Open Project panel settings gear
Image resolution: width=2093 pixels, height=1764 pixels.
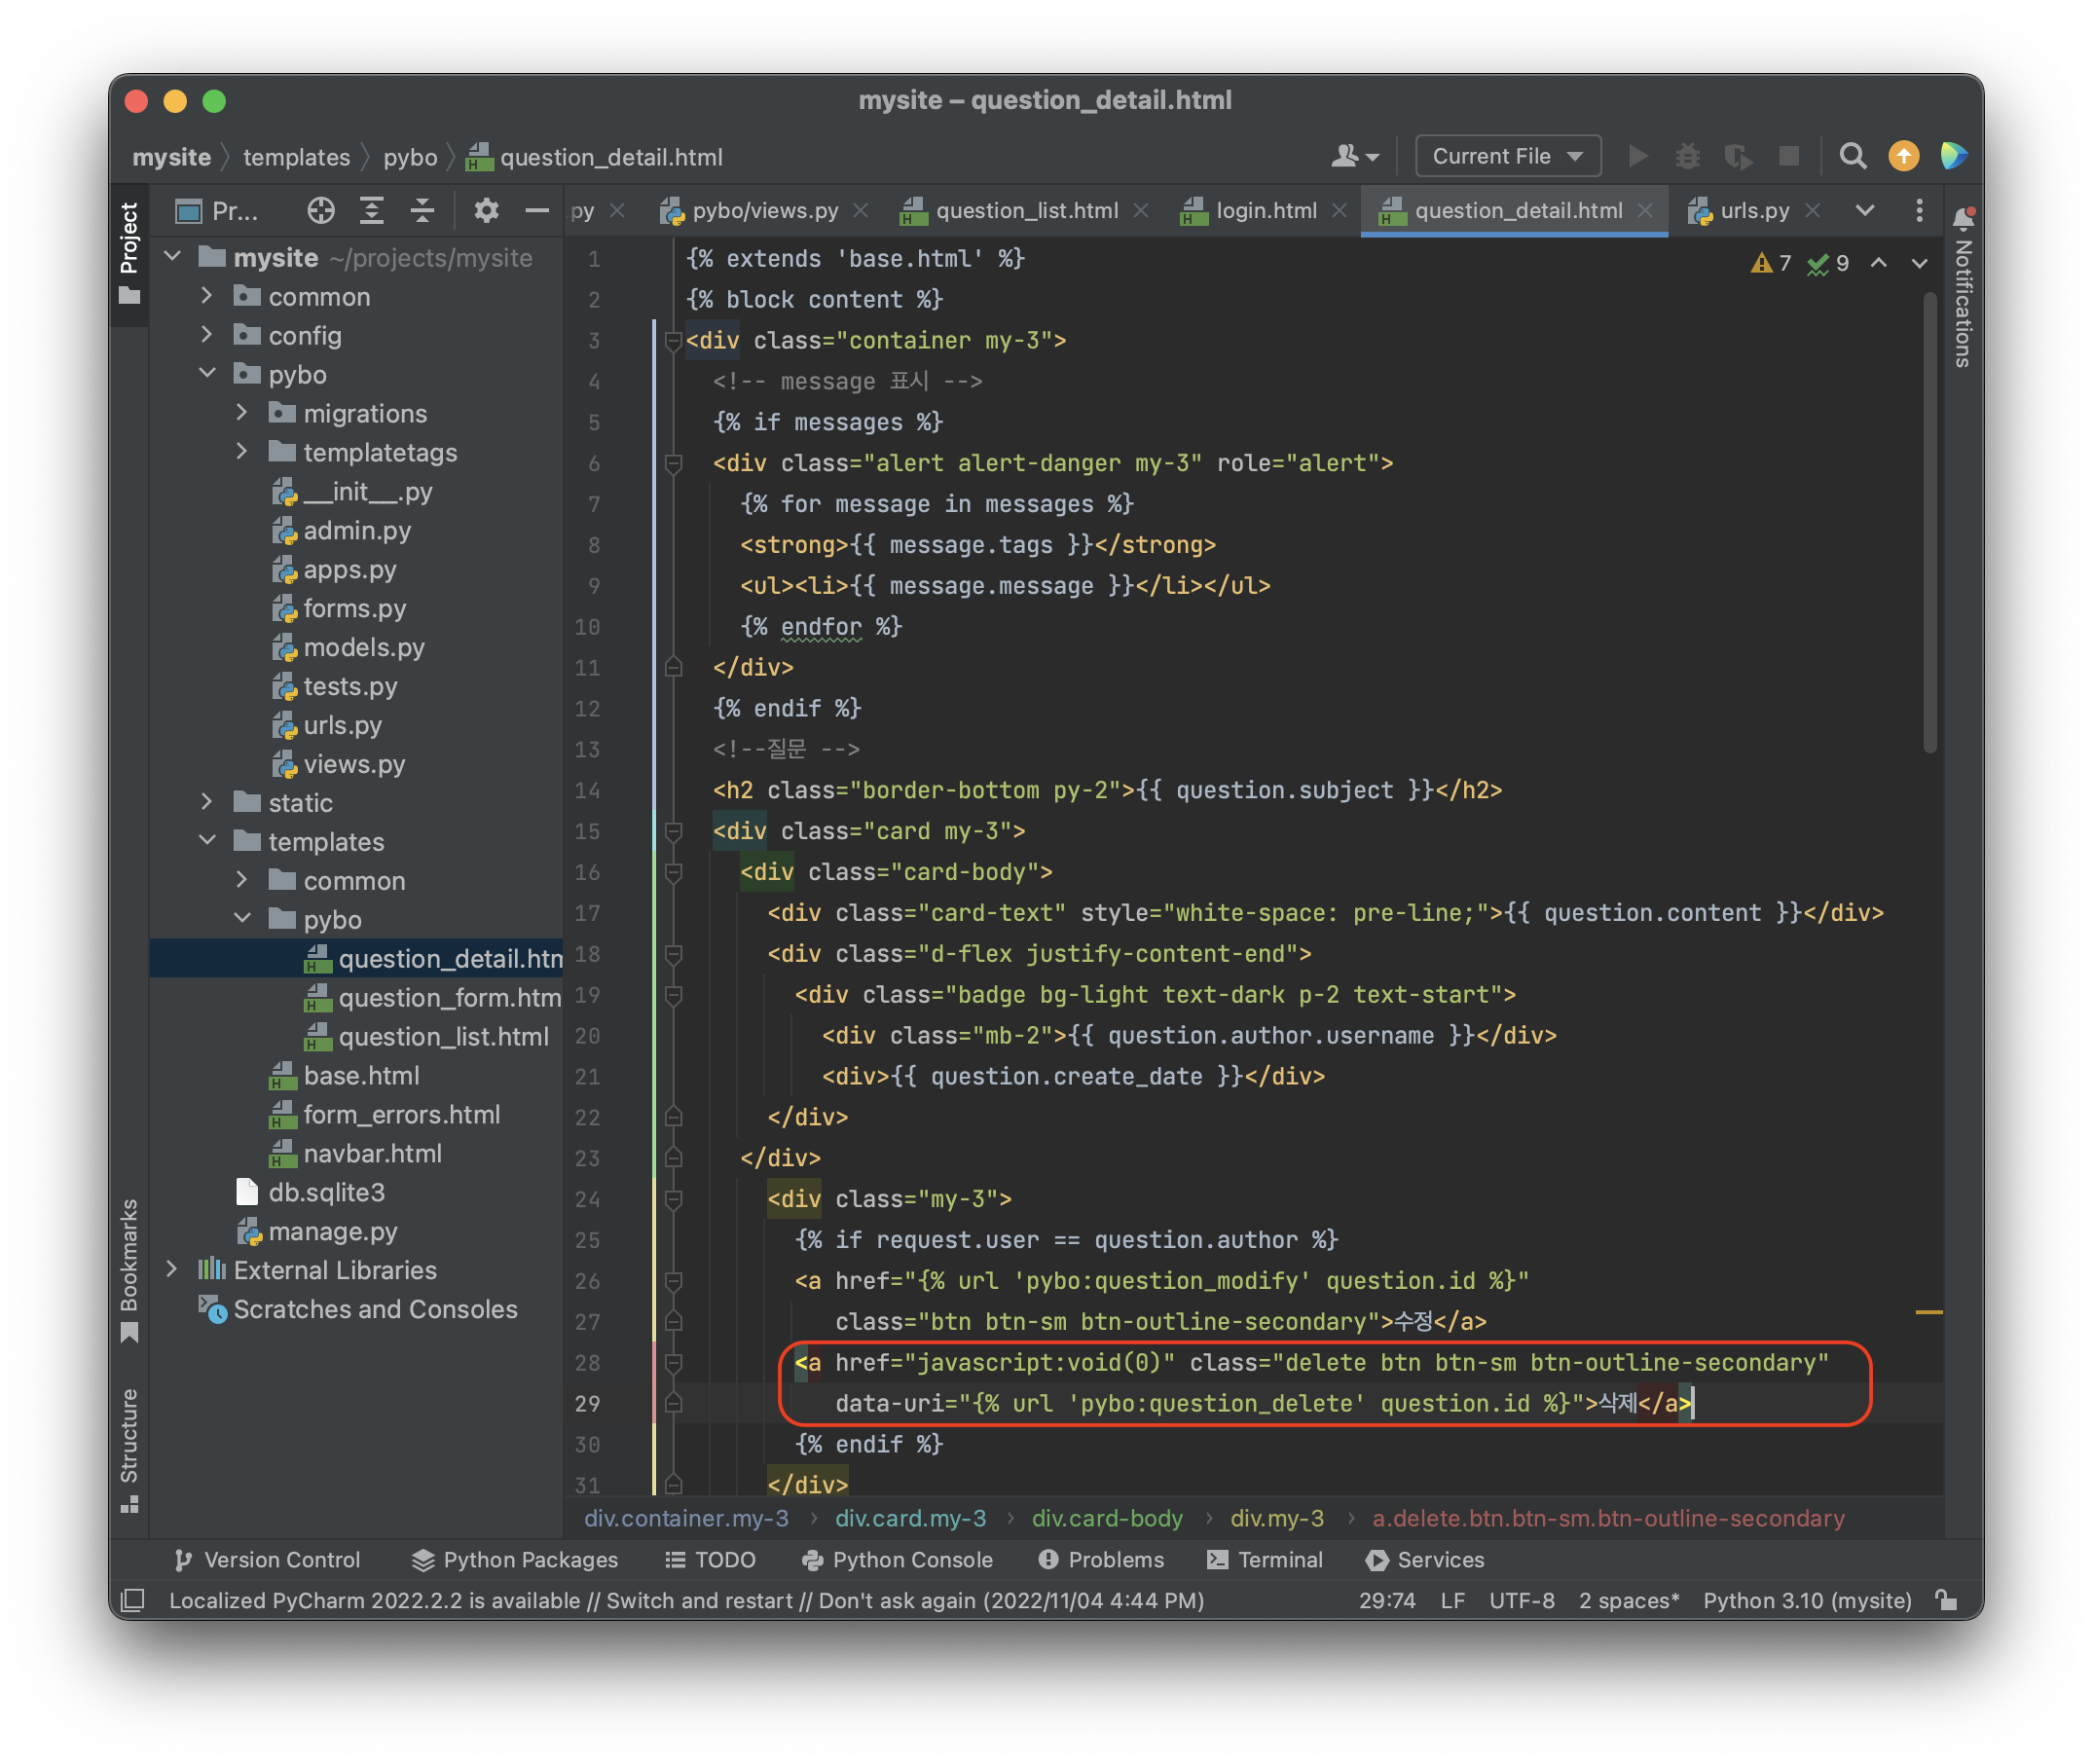point(486,211)
